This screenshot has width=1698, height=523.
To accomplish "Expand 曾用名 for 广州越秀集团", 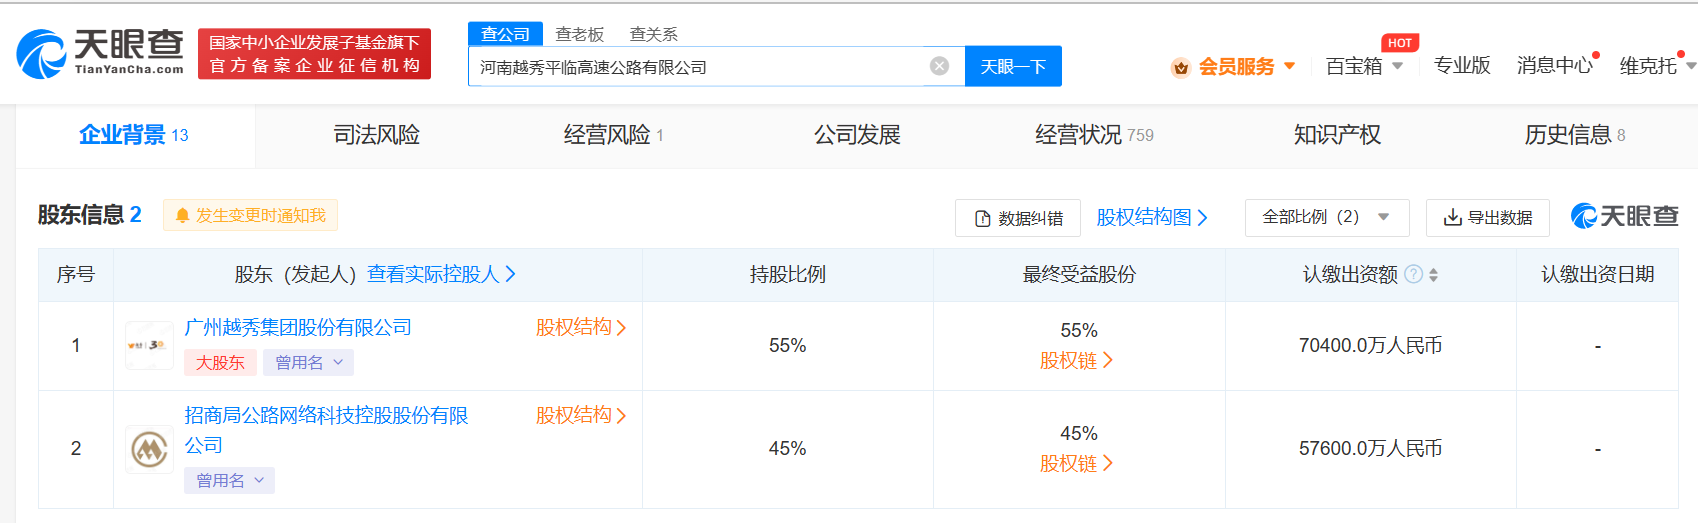I will (308, 362).
